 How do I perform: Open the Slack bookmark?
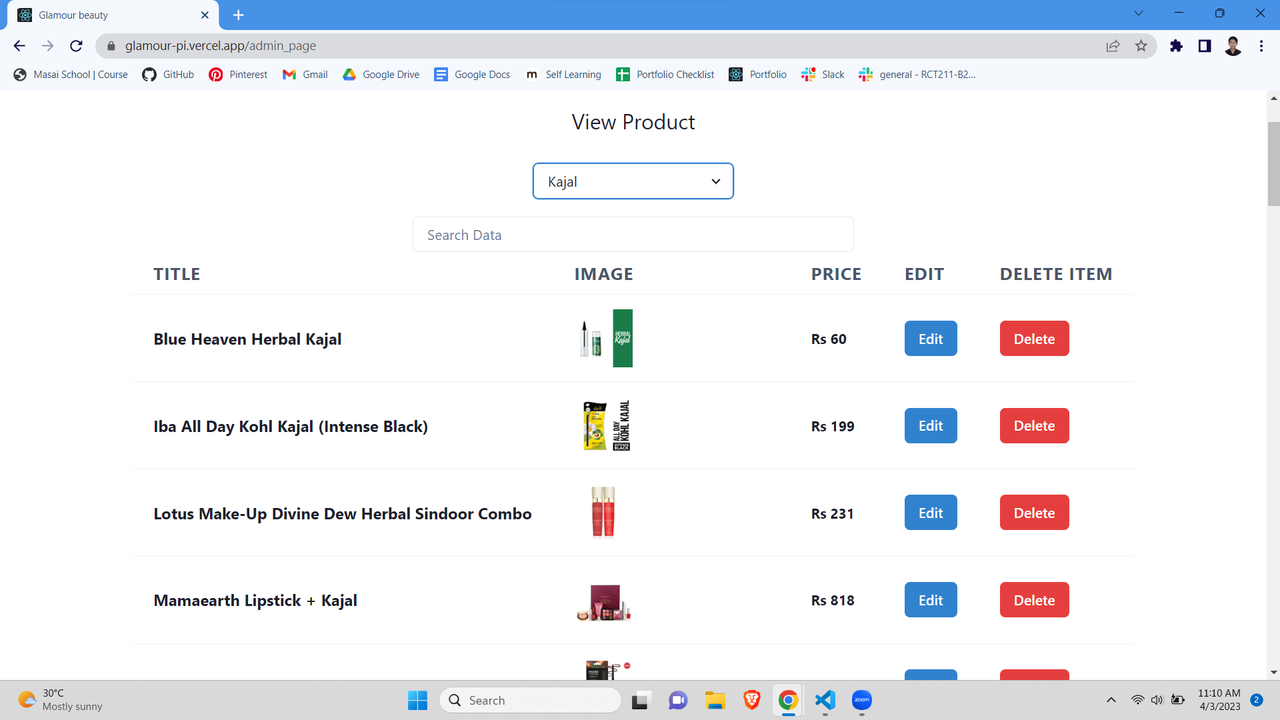tap(823, 74)
